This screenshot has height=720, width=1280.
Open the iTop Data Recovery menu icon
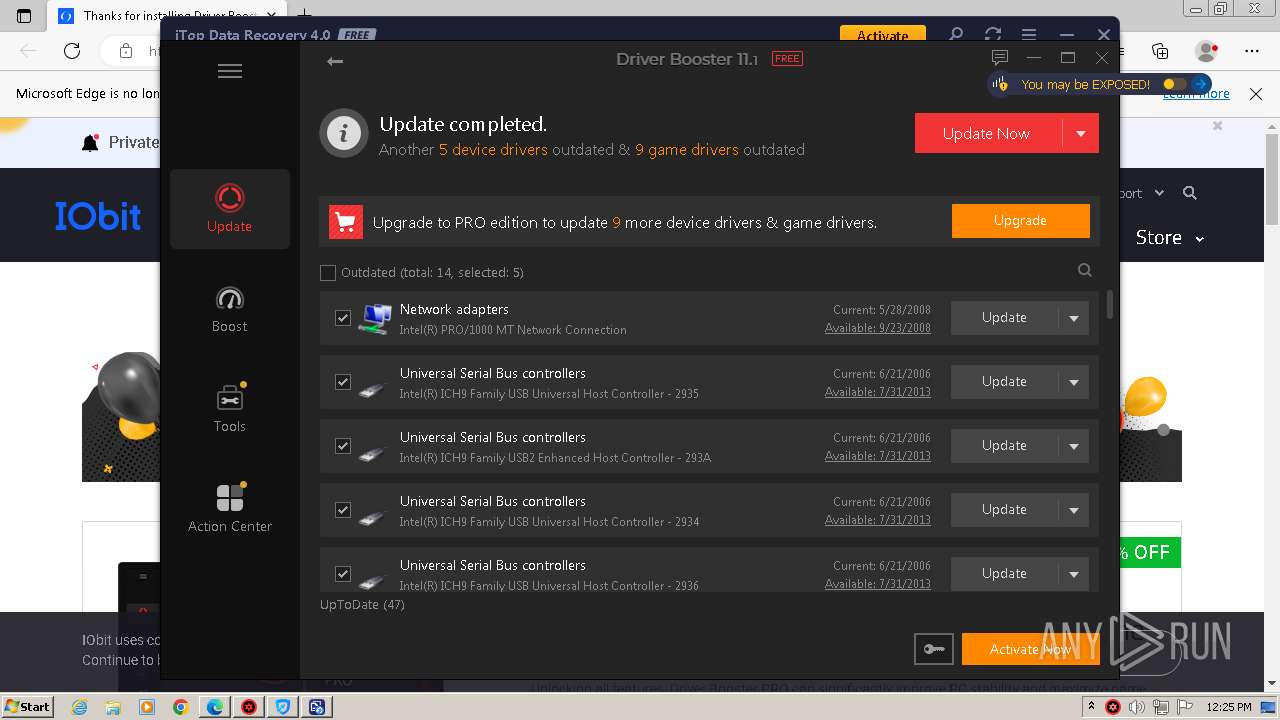pyautogui.click(x=1029, y=35)
